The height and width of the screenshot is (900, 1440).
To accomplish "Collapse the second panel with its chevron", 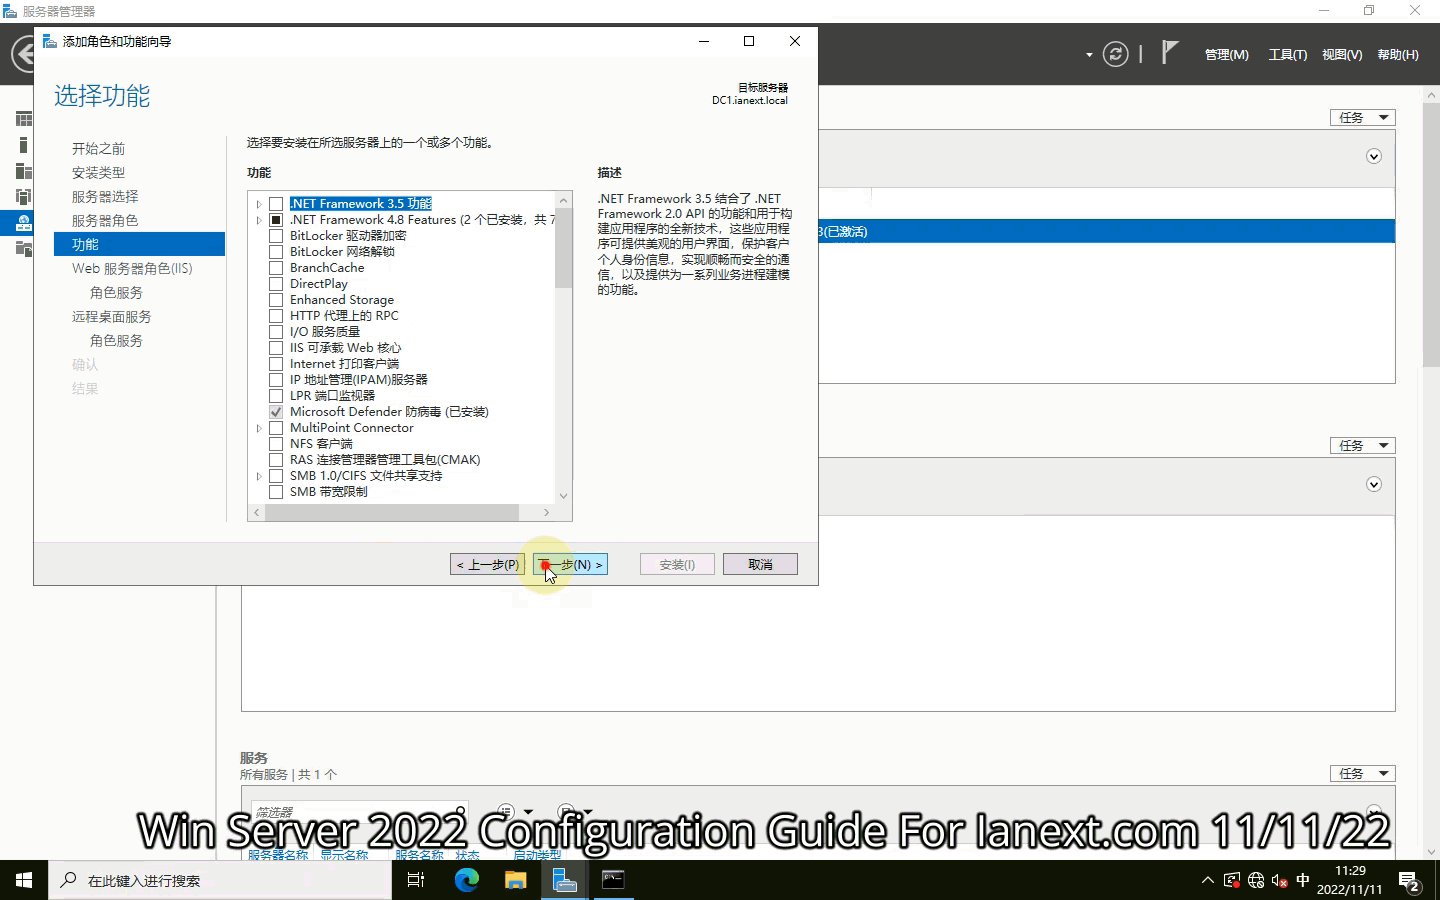I will click(1374, 484).
